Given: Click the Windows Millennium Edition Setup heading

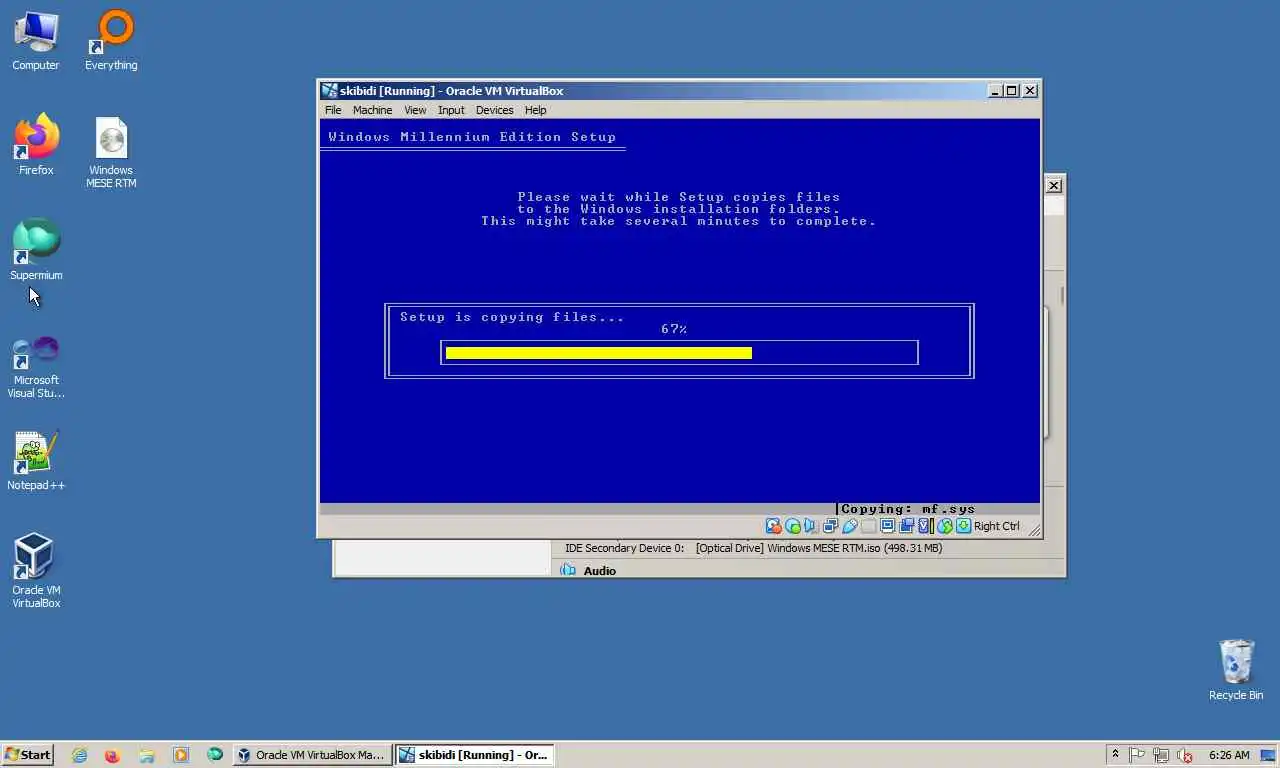Looking at the screenshot, I should (x=472, y=137).
